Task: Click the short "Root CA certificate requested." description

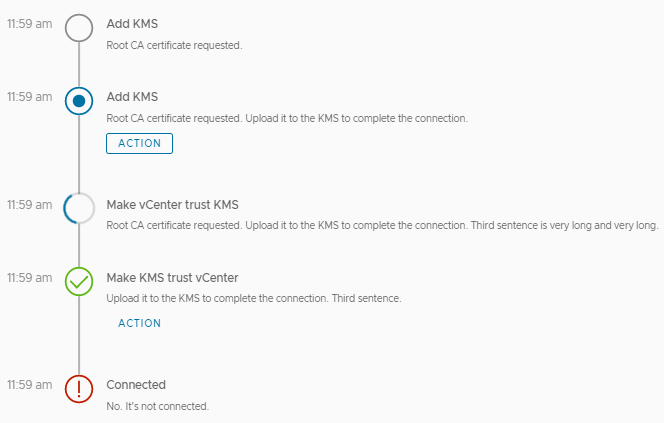Action: (x=173, y=45)
